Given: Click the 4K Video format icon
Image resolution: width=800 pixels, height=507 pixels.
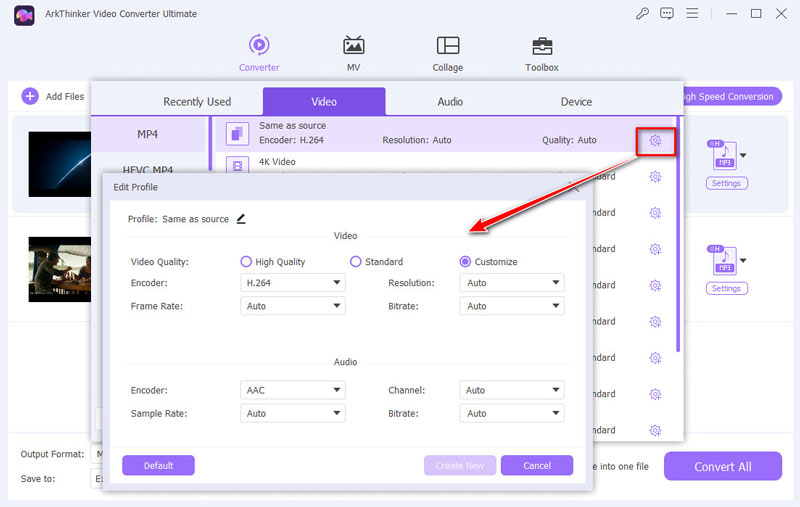Looking at the screenshot, I should pyautogui.click(x=237, y=165).
